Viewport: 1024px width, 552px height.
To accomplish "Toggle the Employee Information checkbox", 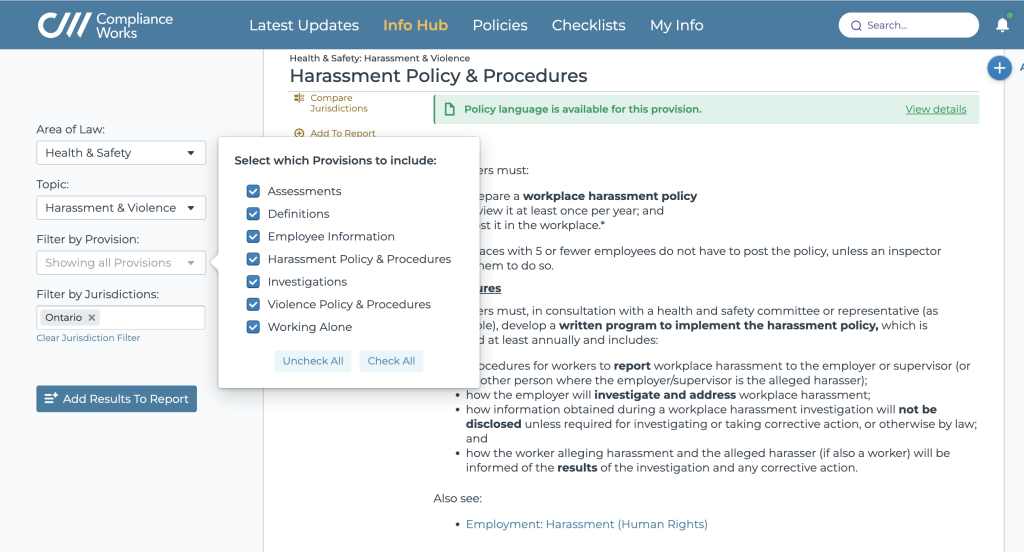I will (253, 236).
